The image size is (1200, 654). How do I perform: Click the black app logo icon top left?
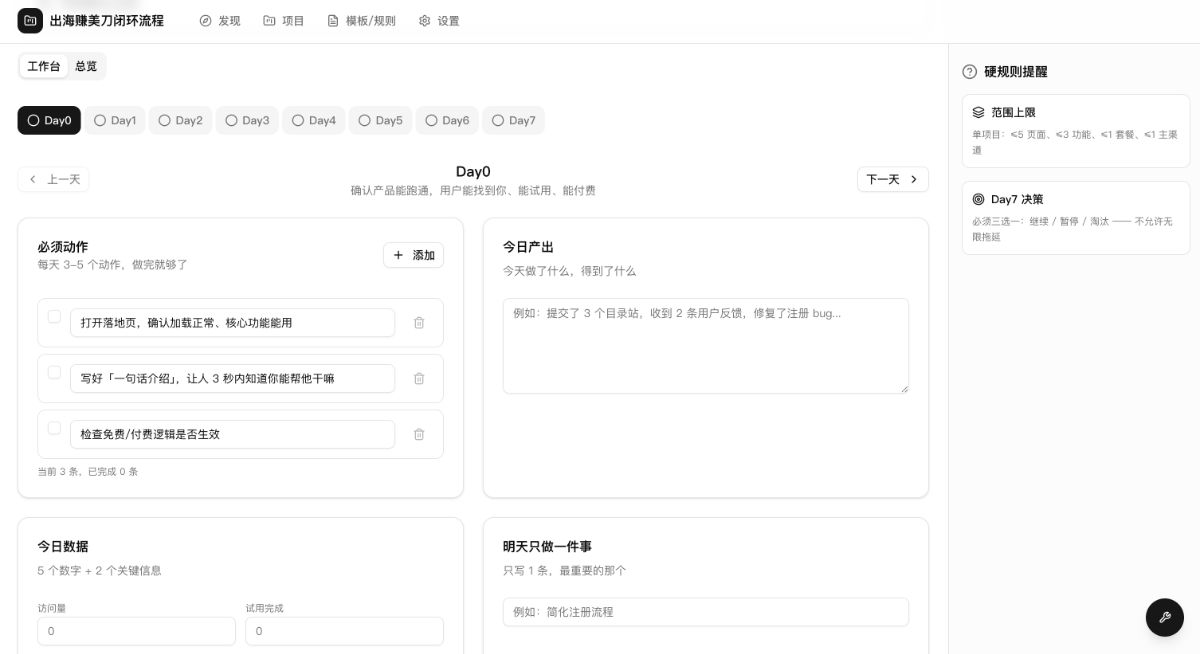[x=30, y=20]
